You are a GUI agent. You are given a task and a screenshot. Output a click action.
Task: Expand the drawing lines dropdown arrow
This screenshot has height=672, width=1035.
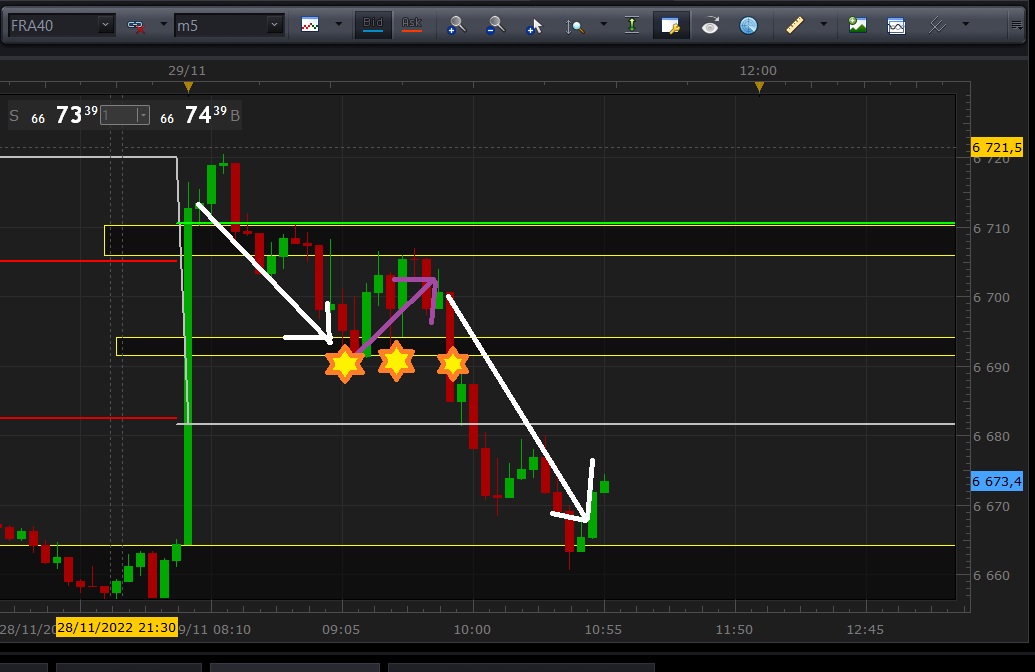[966, 24]
